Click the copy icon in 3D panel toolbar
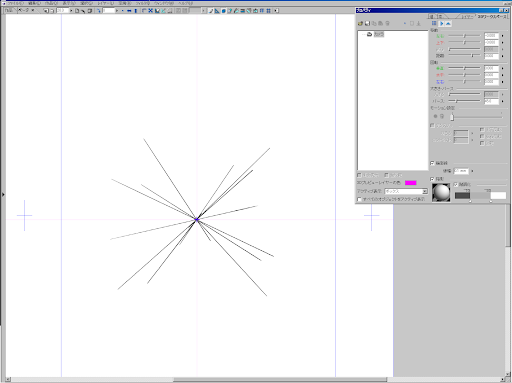 pyautogui.click(x=374, y=23)
